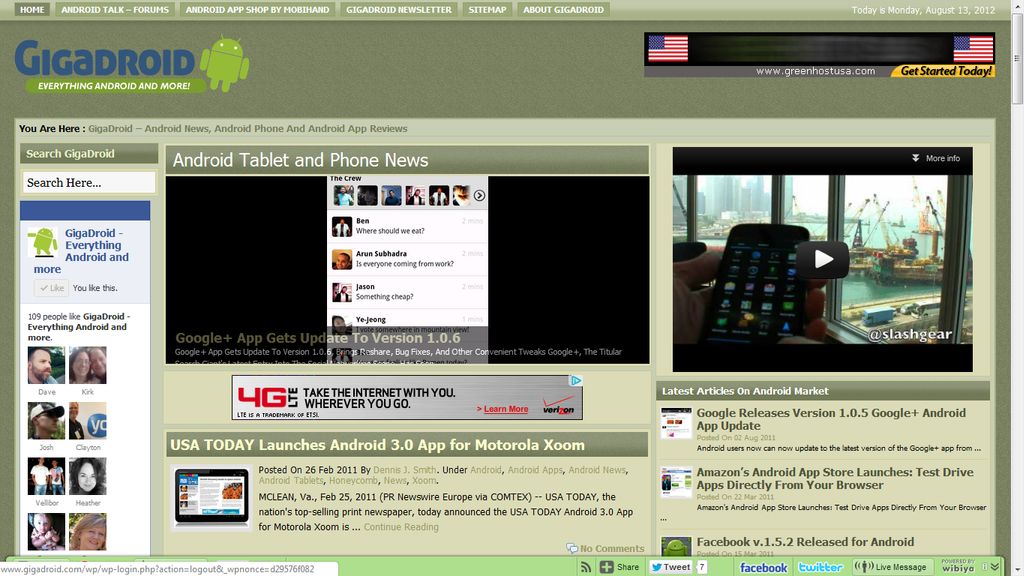The image size is (1024, 576).
Task: Play the slashgear video
Action: tap(822, 259)
